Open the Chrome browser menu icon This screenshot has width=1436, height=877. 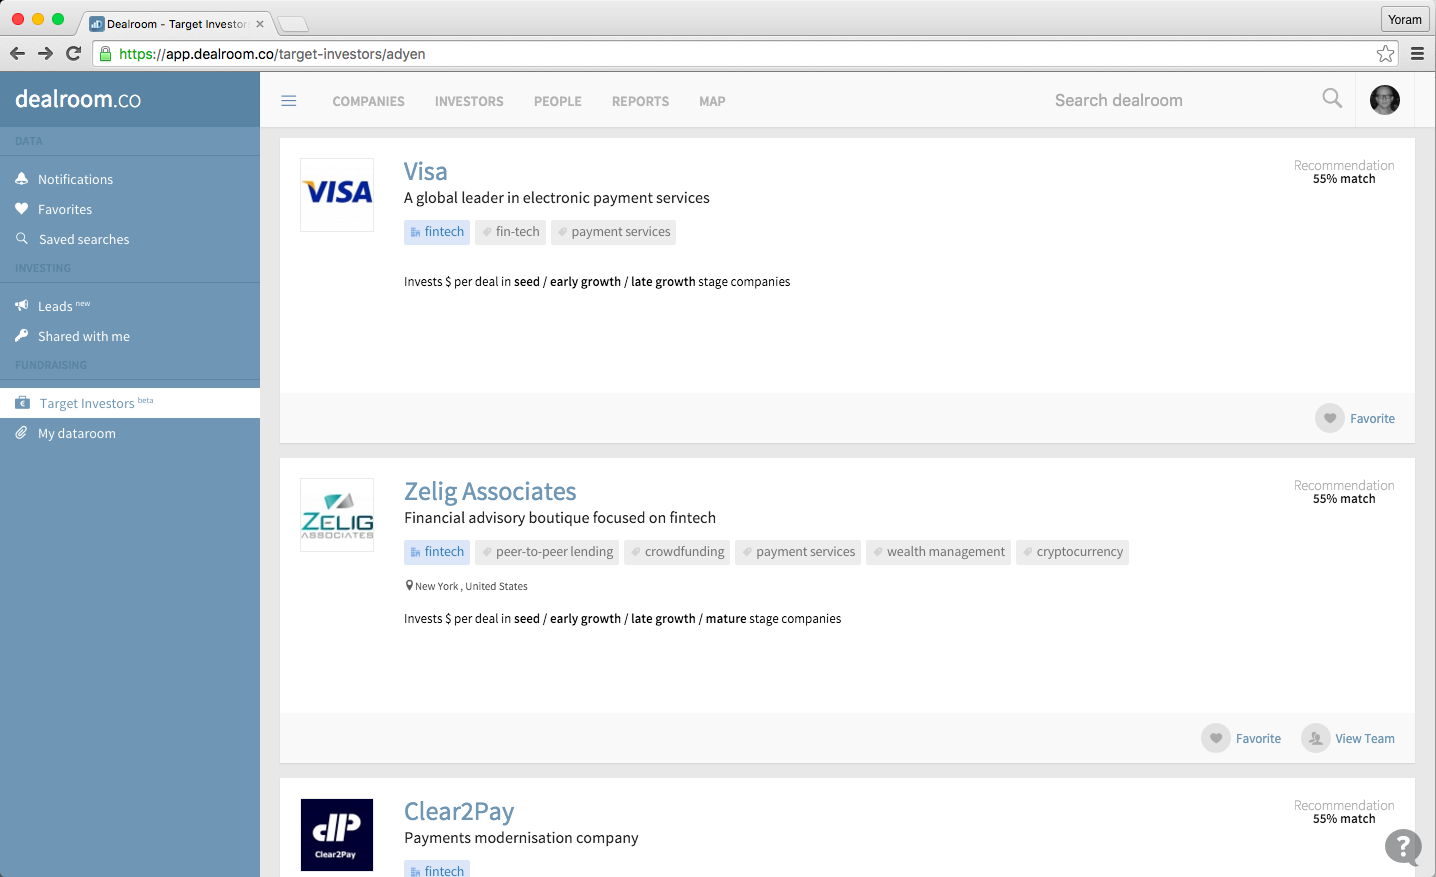click(1417, 54)
